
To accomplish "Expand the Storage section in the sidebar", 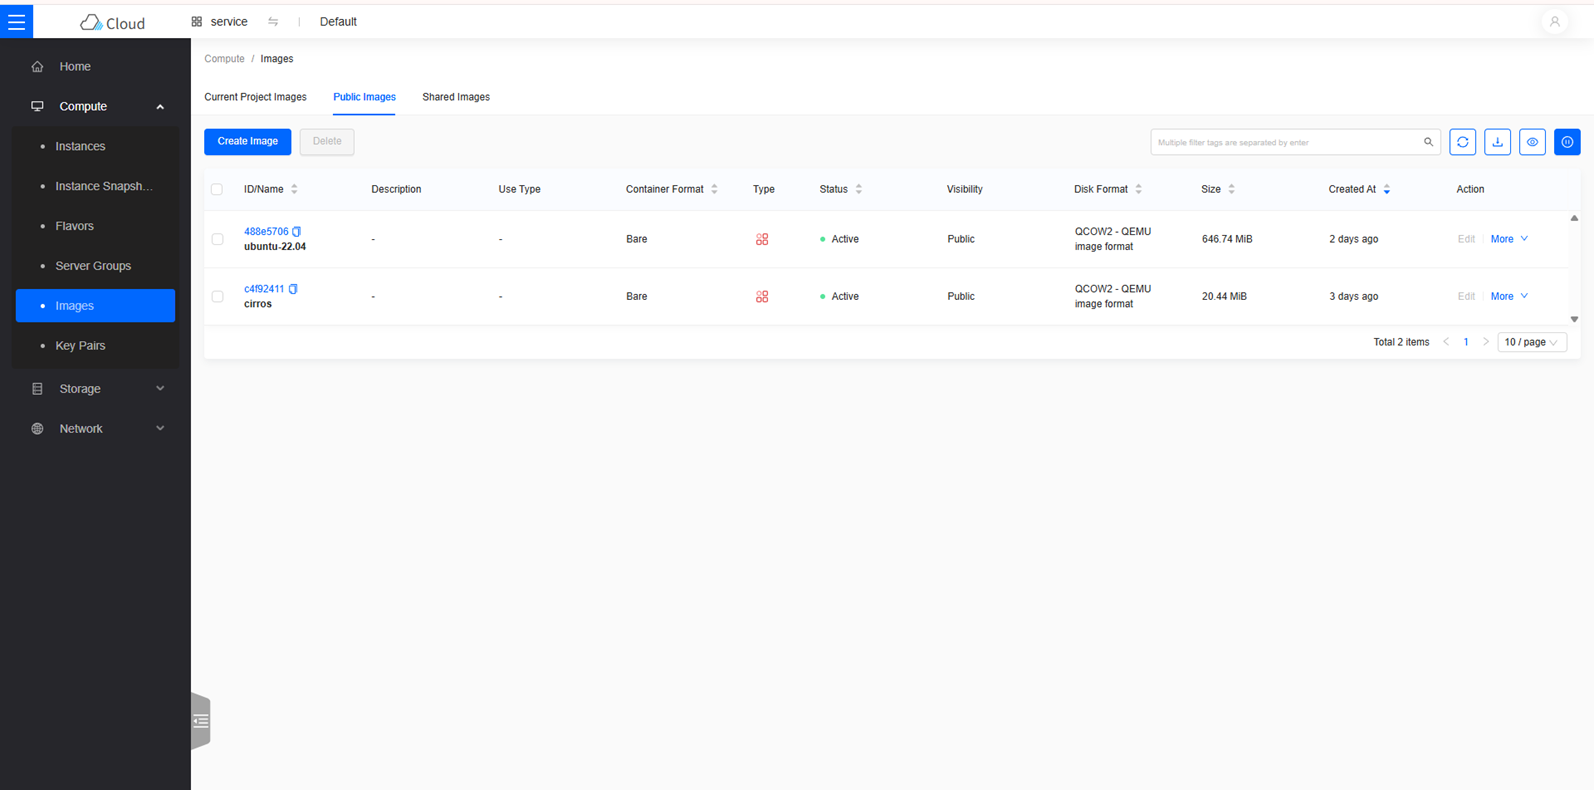I will (96, 389).
